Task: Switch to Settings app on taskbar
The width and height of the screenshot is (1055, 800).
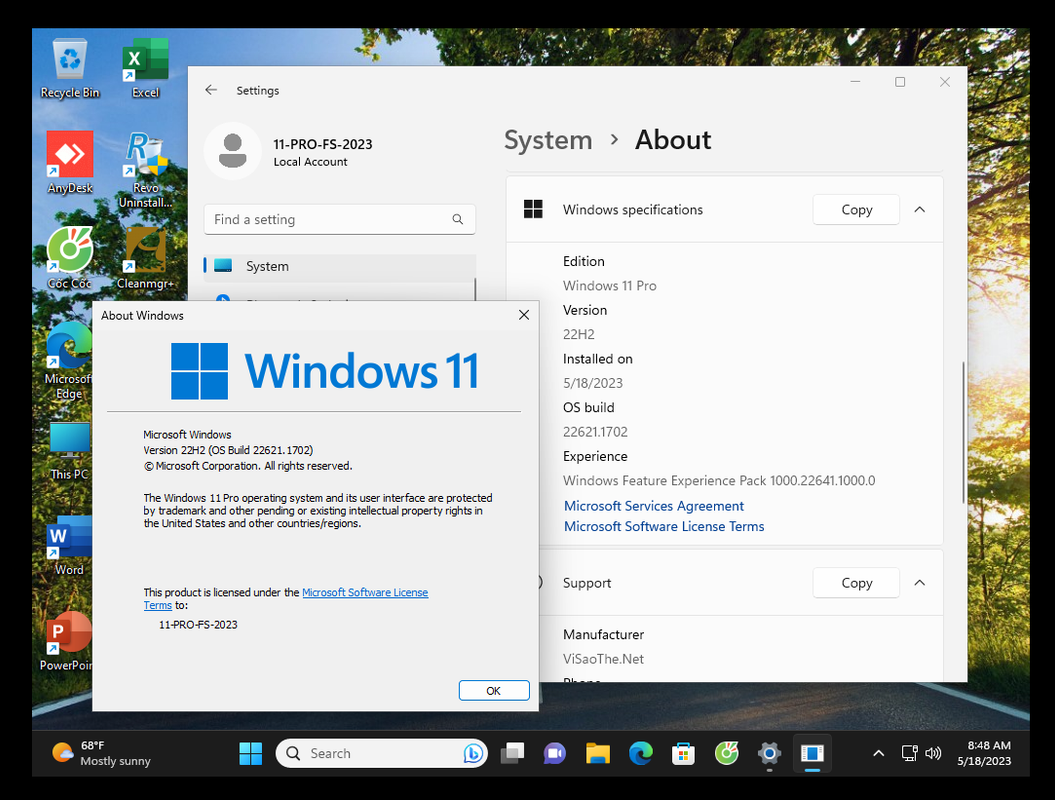Action: [769, 754]
